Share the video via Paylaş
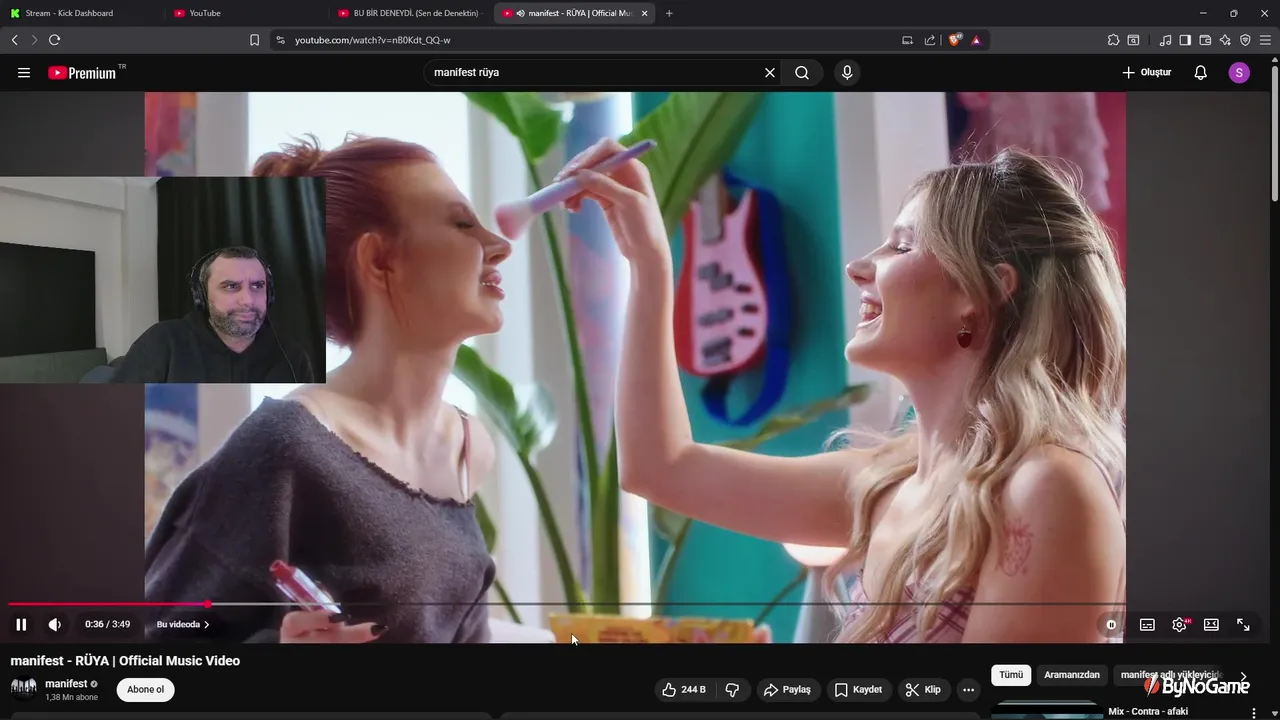 point(788,690)
